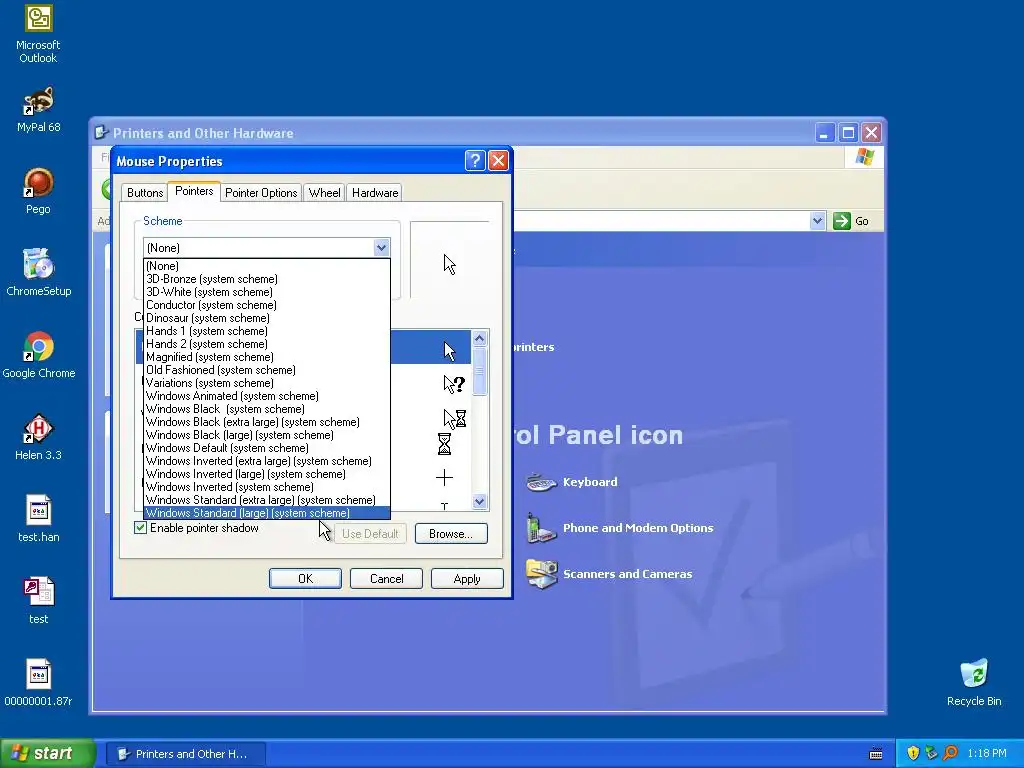This screenshot has height=768, width=1024.
Task: Choose Old Fashioned (system scheme)
Action: [266, 370]
